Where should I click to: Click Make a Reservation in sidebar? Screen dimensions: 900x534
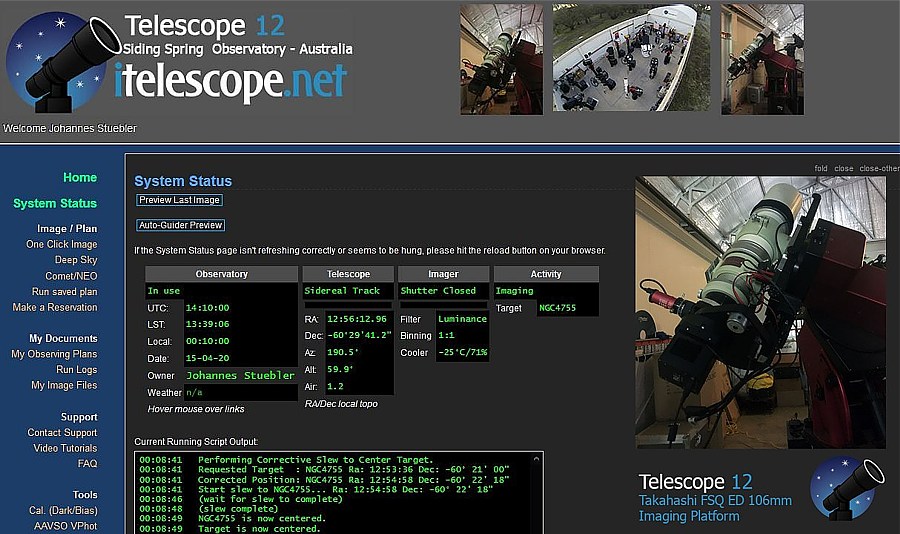tap(55, 308)
